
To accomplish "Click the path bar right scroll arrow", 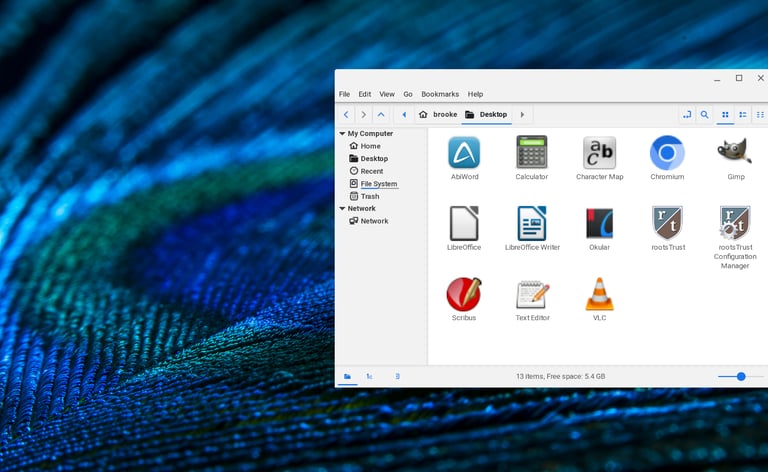I will click(x=522, y=115).
